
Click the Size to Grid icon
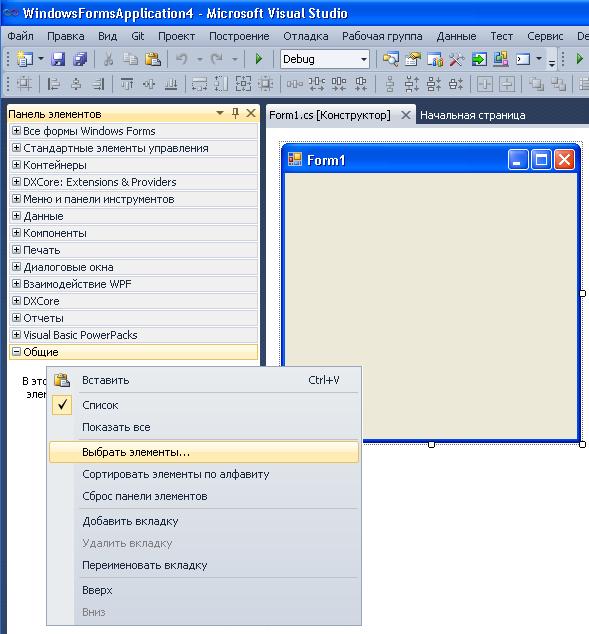tap(266, 84)
